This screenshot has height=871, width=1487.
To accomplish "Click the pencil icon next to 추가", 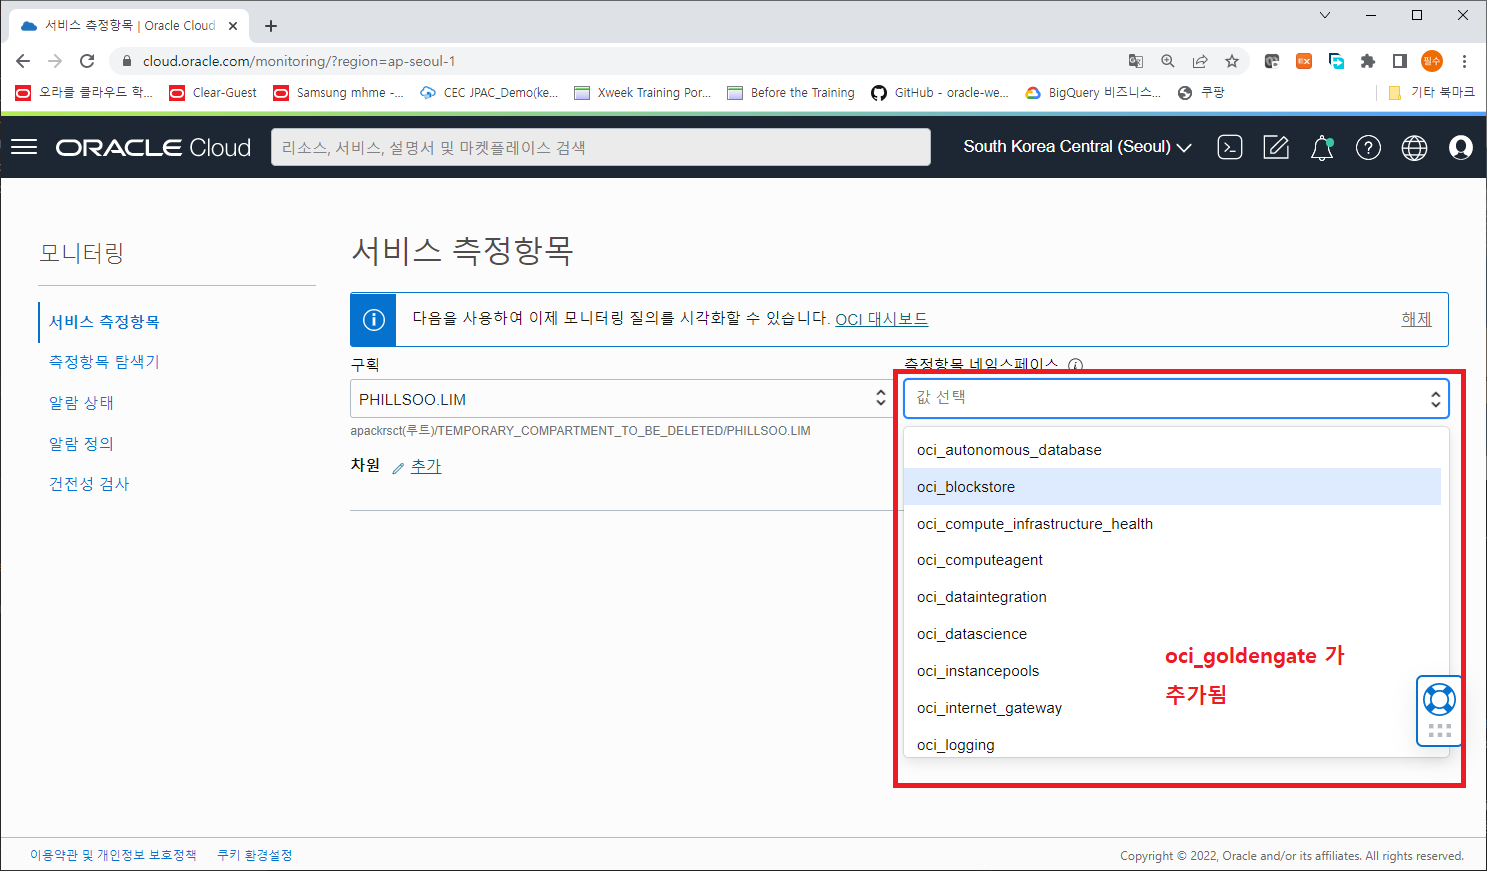I will 398,467.
